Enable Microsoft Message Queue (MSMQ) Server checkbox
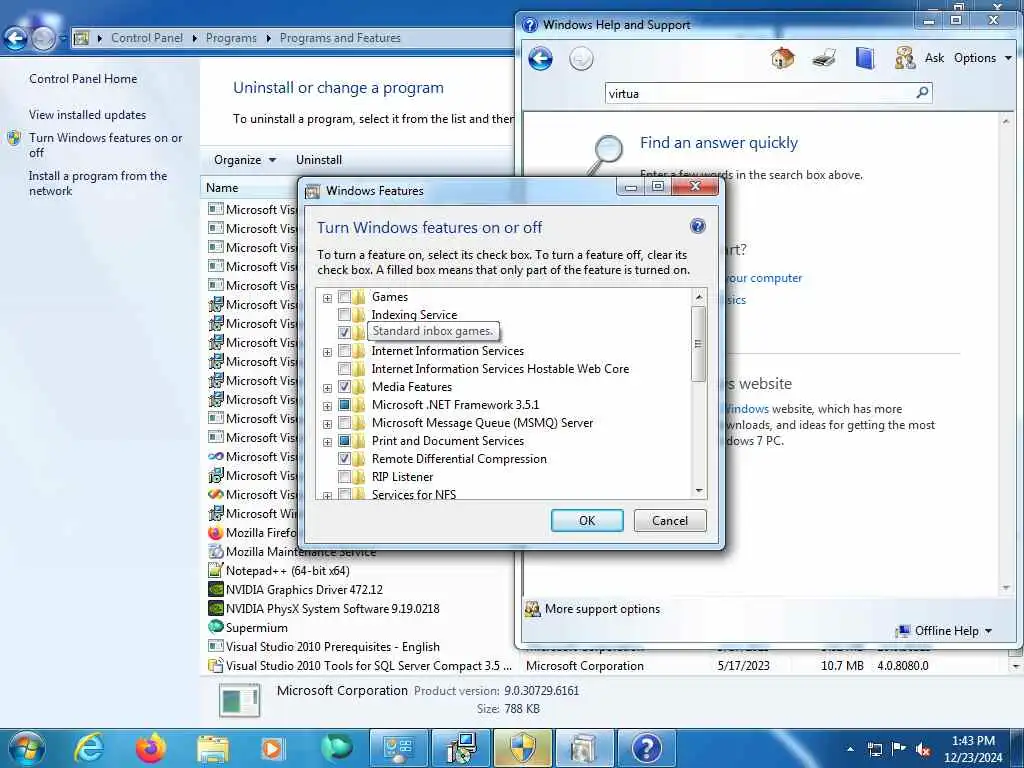The image size is (1024, 768). point(344,423)
